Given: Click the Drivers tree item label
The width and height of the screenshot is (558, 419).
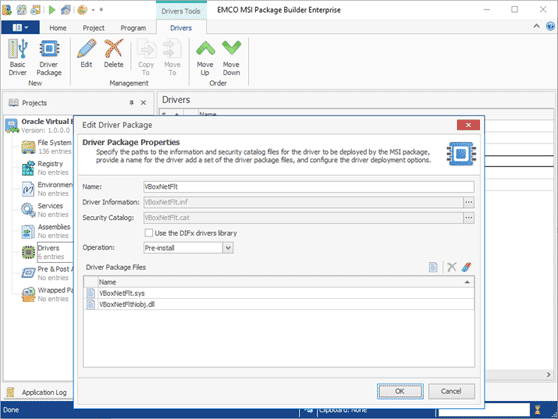Looking at the screenshot, I should pos(48,248).
